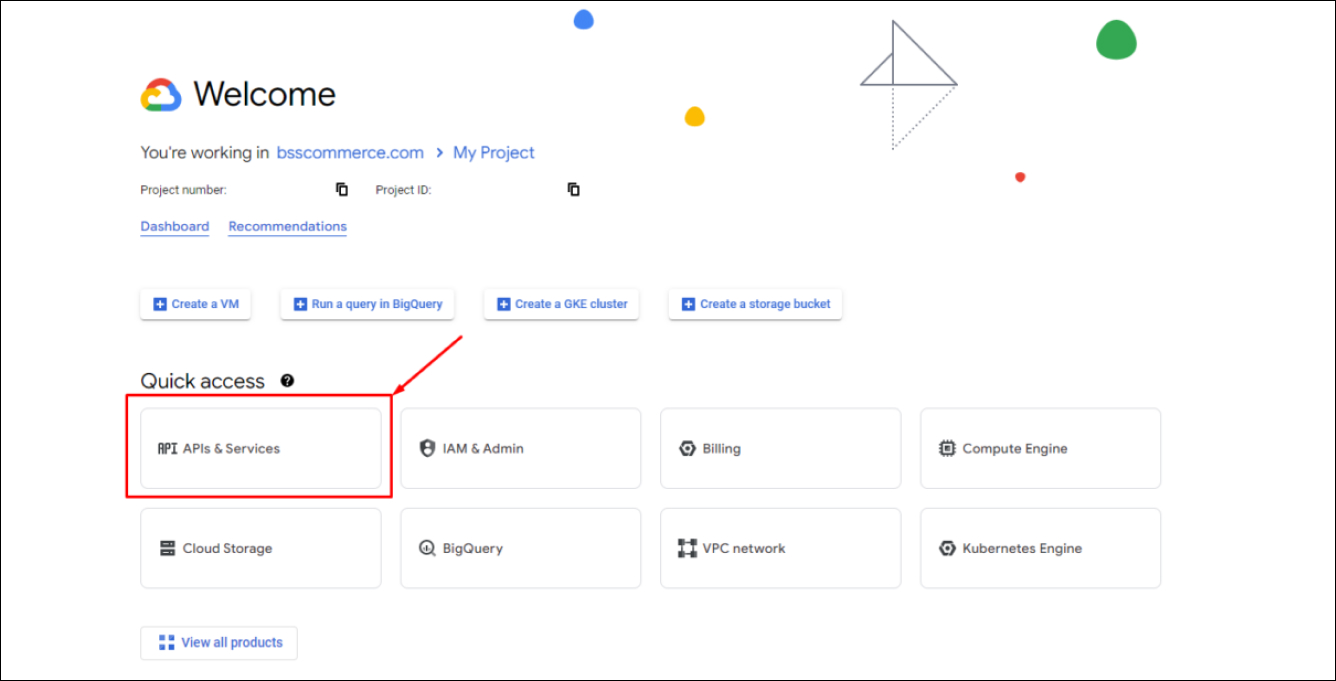Click the 'Project ID:' label
The height and width of the screenshot is (681, 1336).
404,189
